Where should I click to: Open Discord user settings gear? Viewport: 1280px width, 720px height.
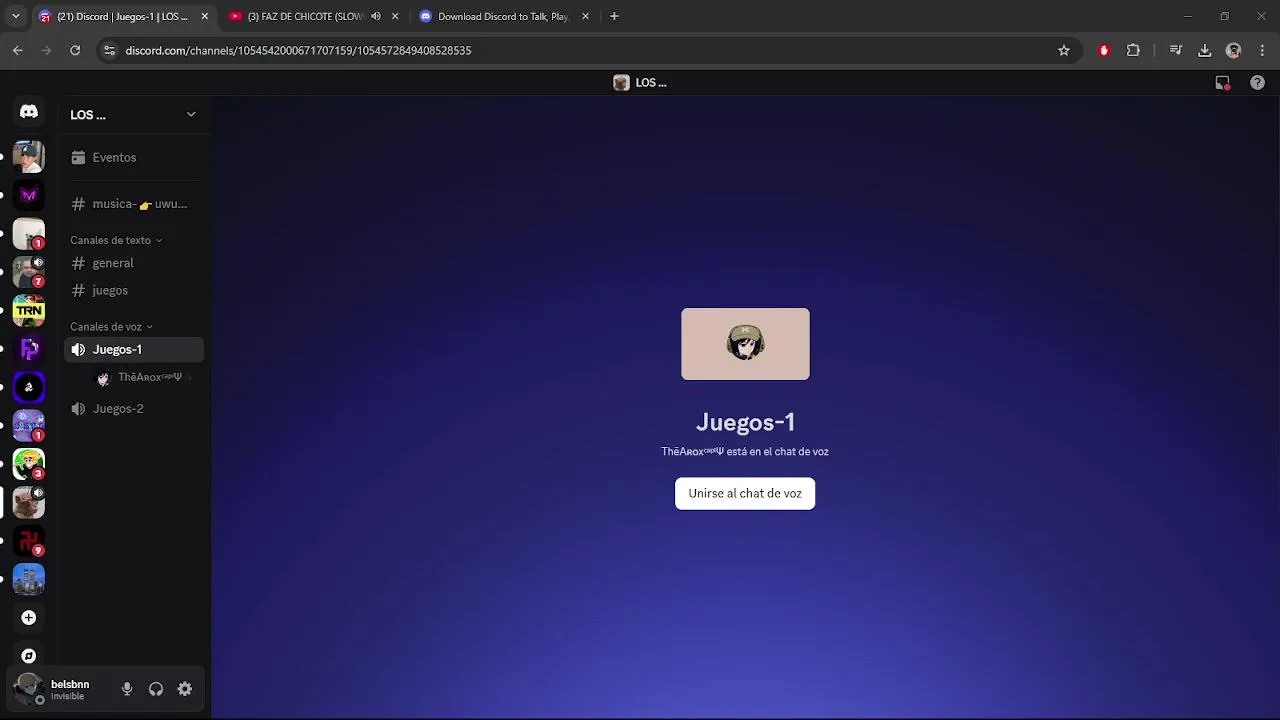pyautogui.click(x=185, y=689)
